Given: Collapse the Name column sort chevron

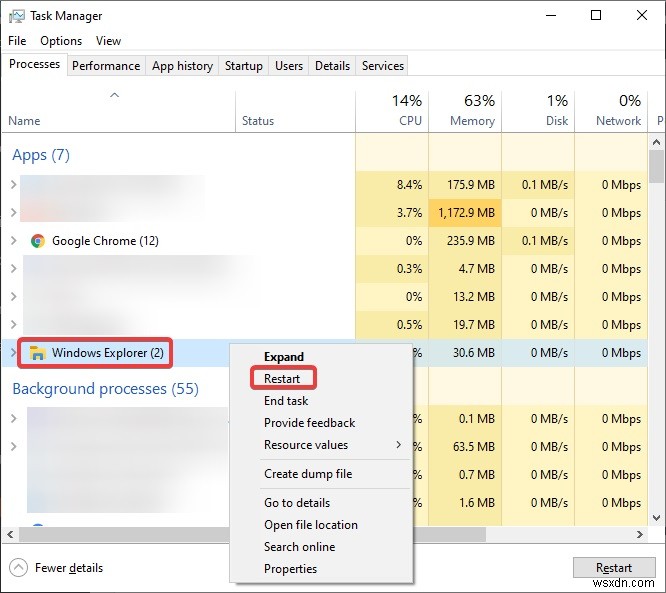Looking at the screenshot, I should [114, 96].
